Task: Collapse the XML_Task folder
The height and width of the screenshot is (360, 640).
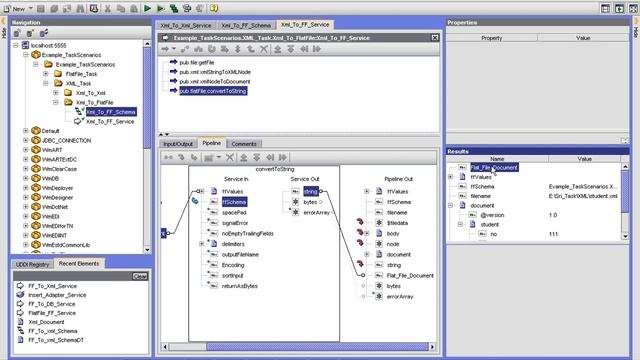Action: (46, 83)
